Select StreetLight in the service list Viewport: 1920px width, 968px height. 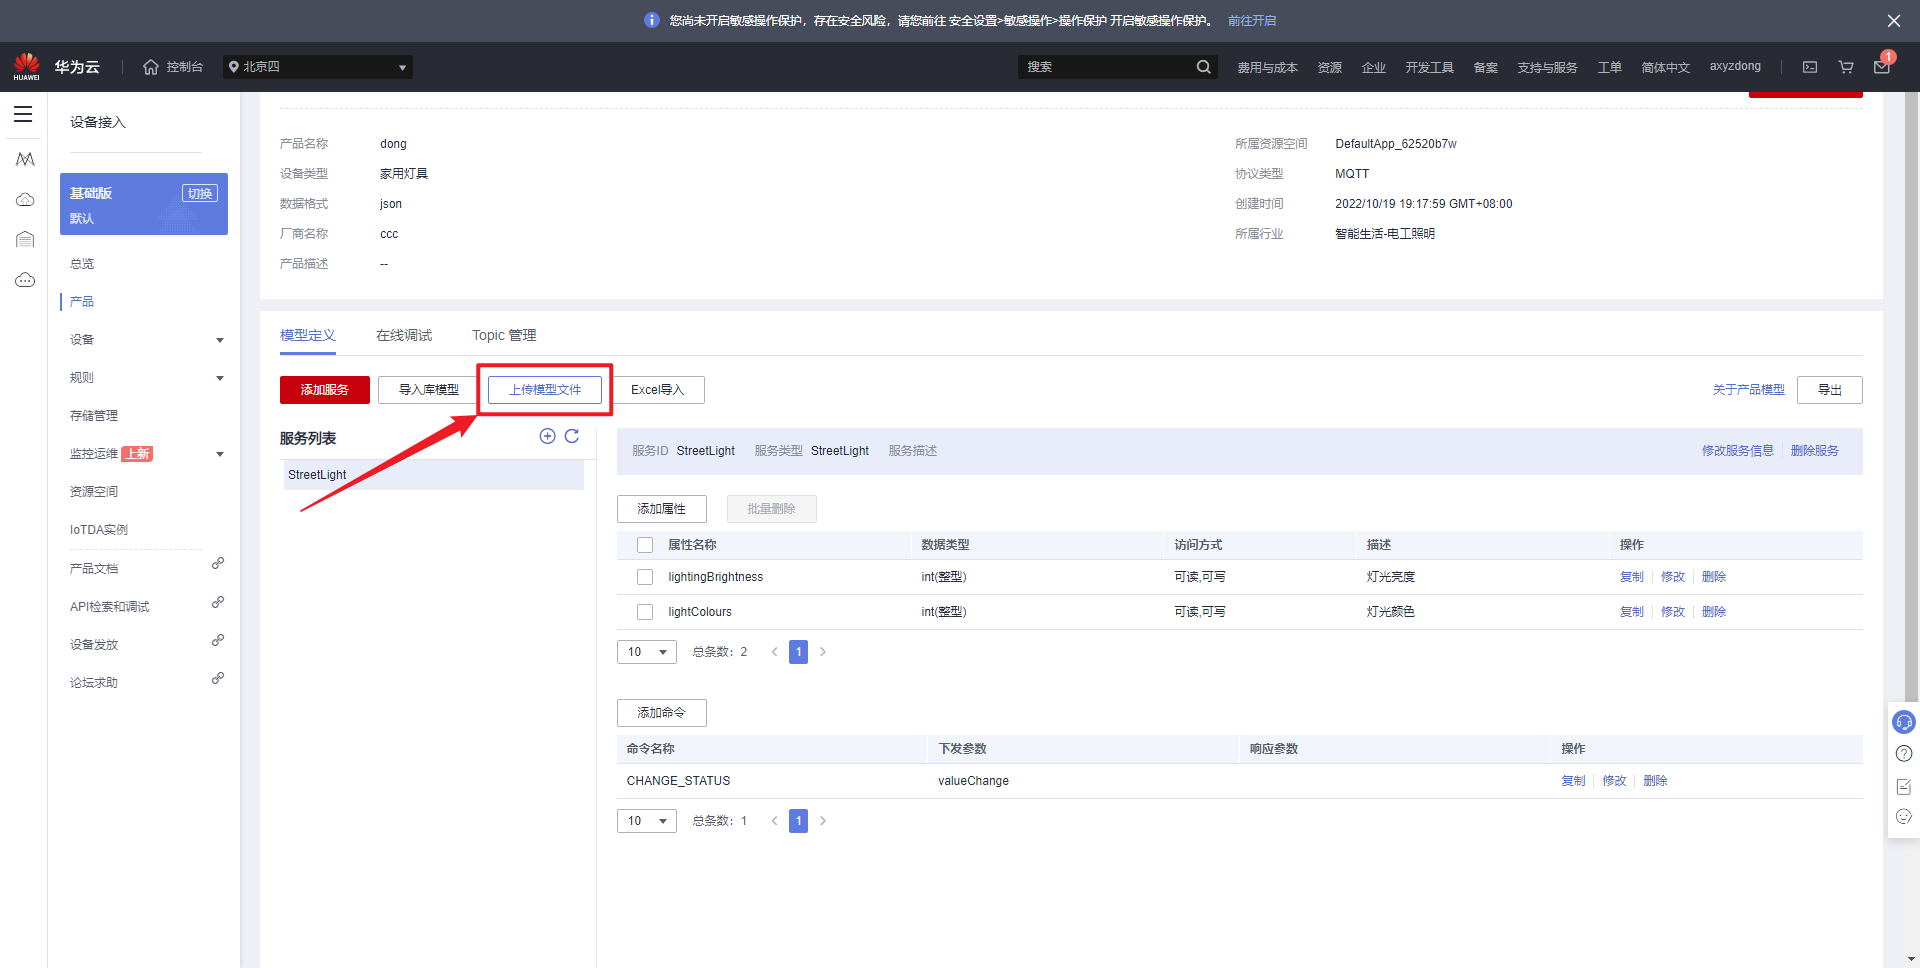pyautogui.click(x=433, y=475)
